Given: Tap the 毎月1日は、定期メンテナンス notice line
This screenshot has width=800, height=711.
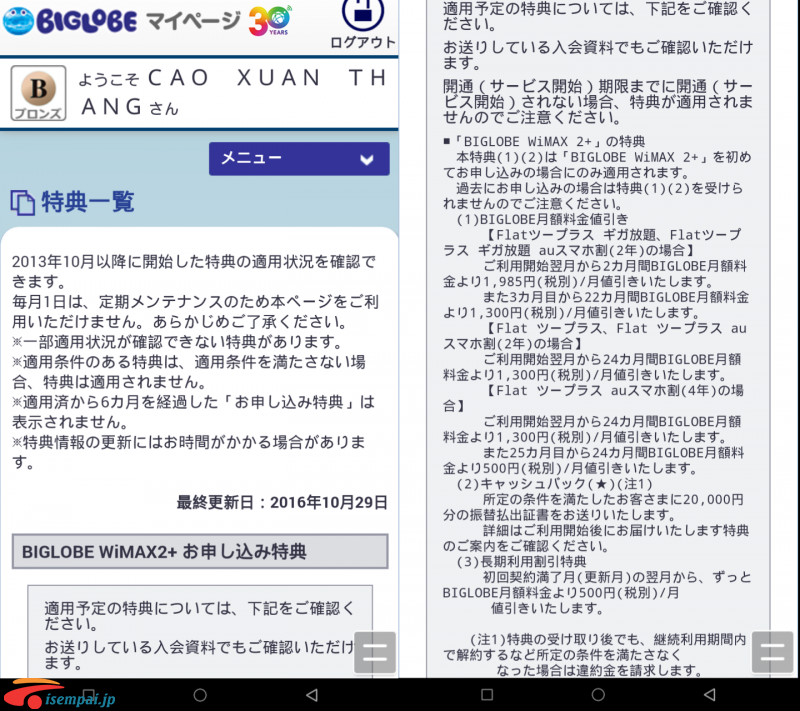Looking at the screenshot, I should pos(195,312).
